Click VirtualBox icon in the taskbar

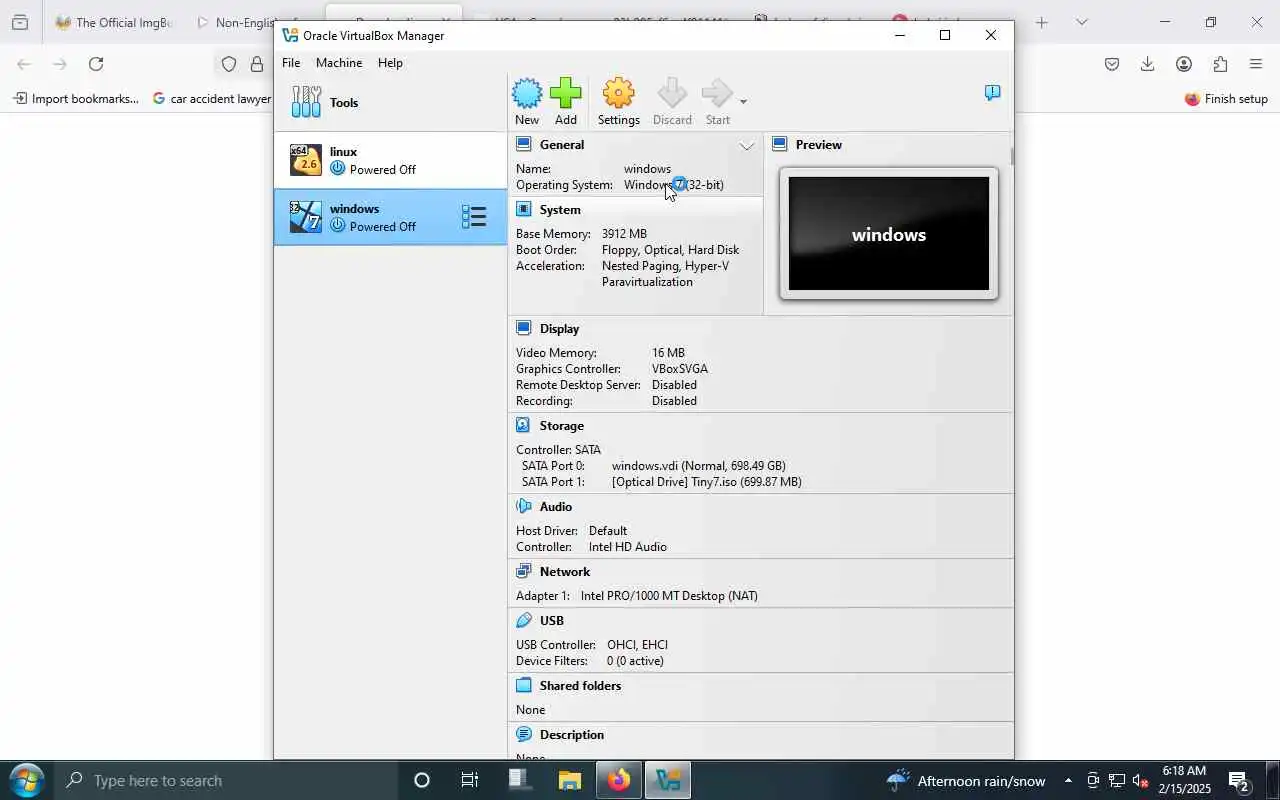click(x=667, y=780)
